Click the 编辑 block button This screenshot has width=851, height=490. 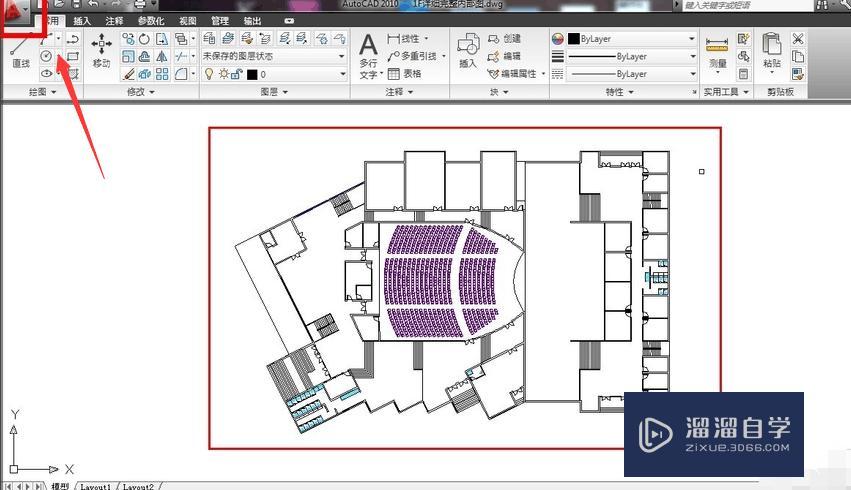point(505,56)
